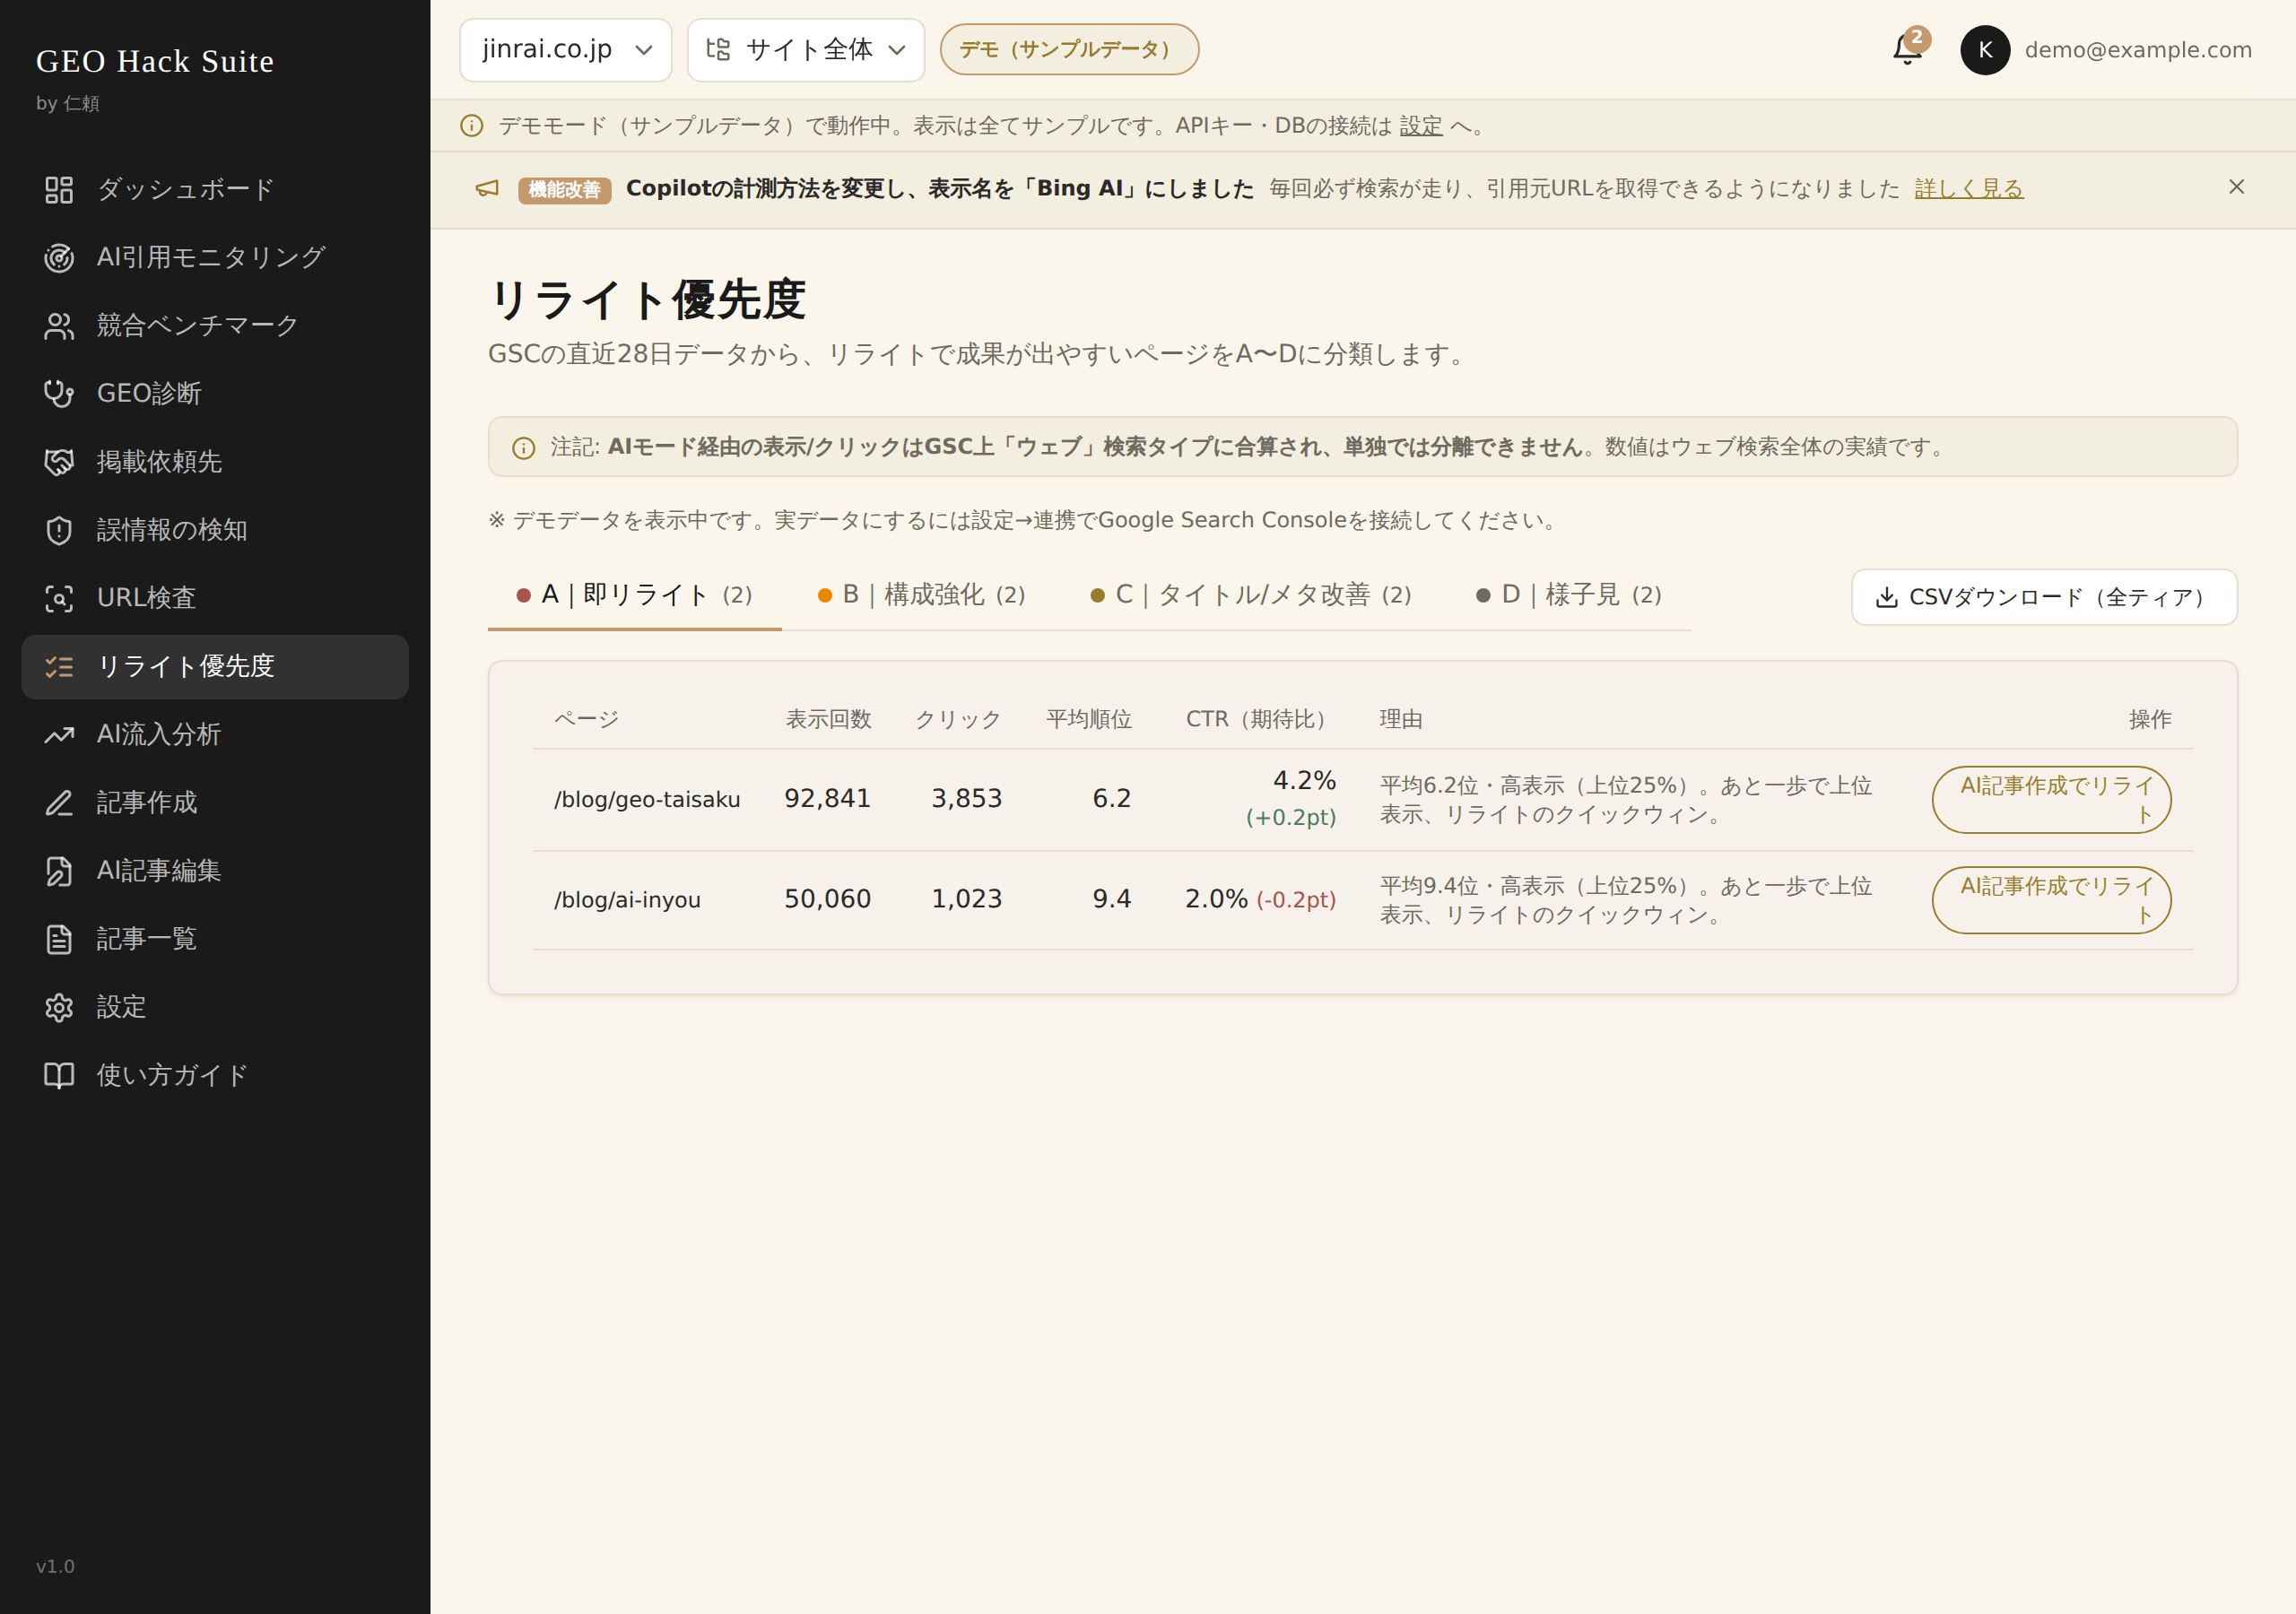Click the 誤情報の検知 shield alert icon
Screen dimensions: 2296x1614
[x=59, y=530]
